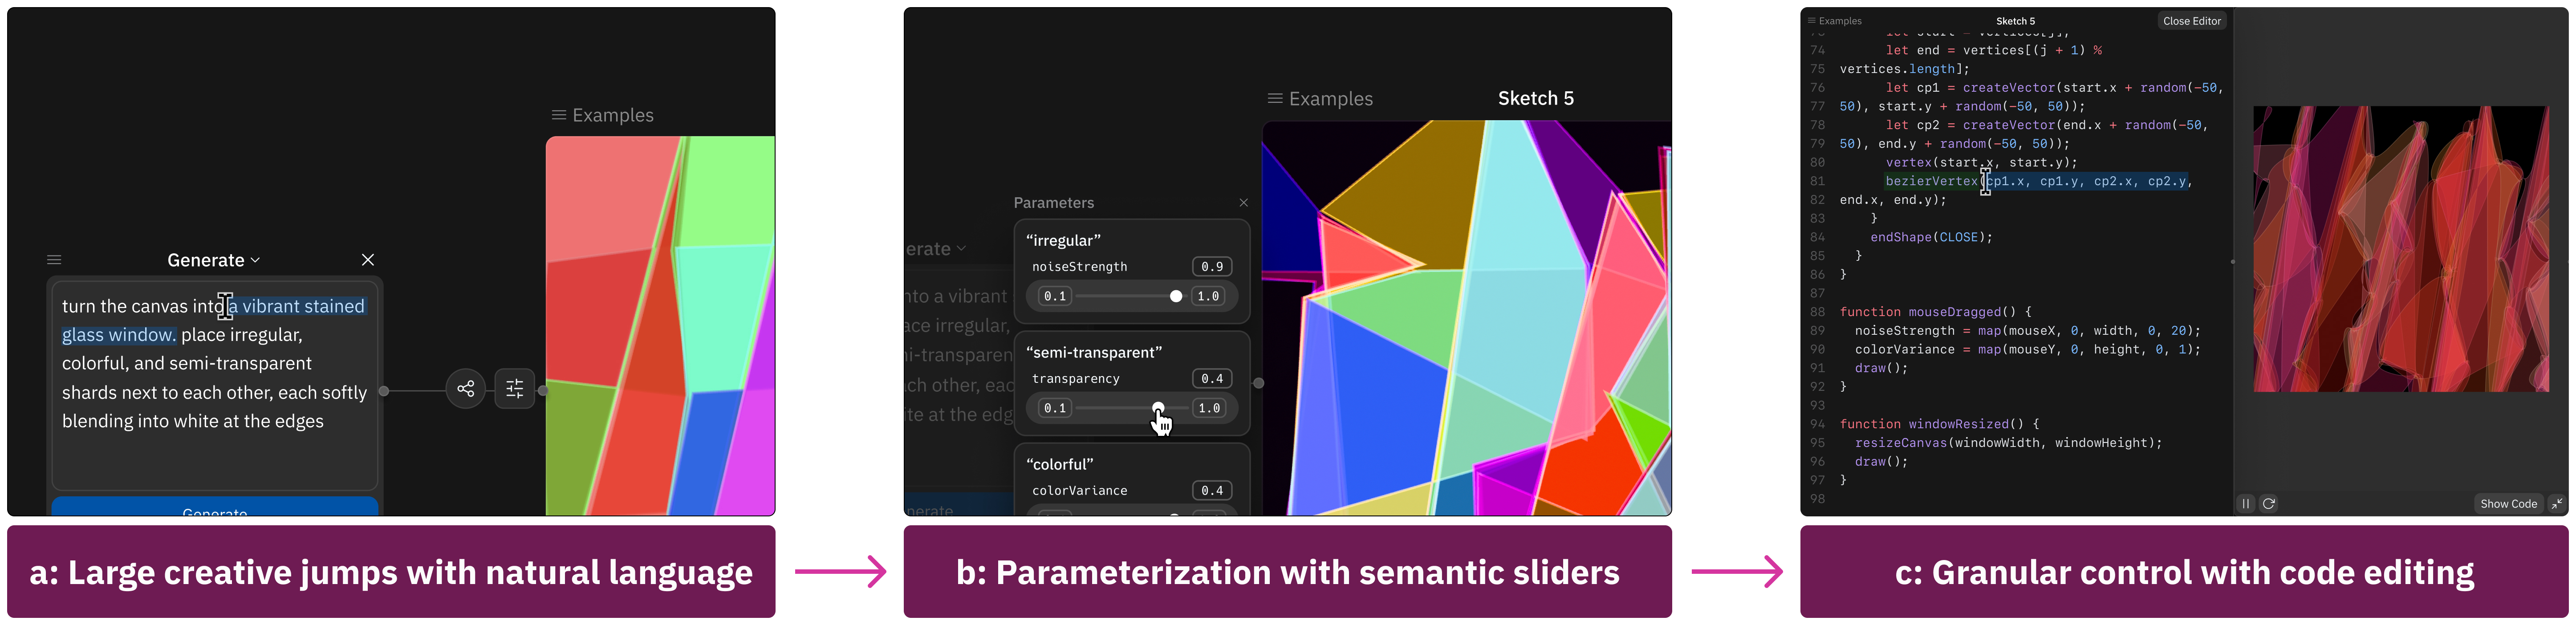2576x625 pixels.
Task: Click the code line "function mouseDragged() {"
Action: pos(1935,312)
